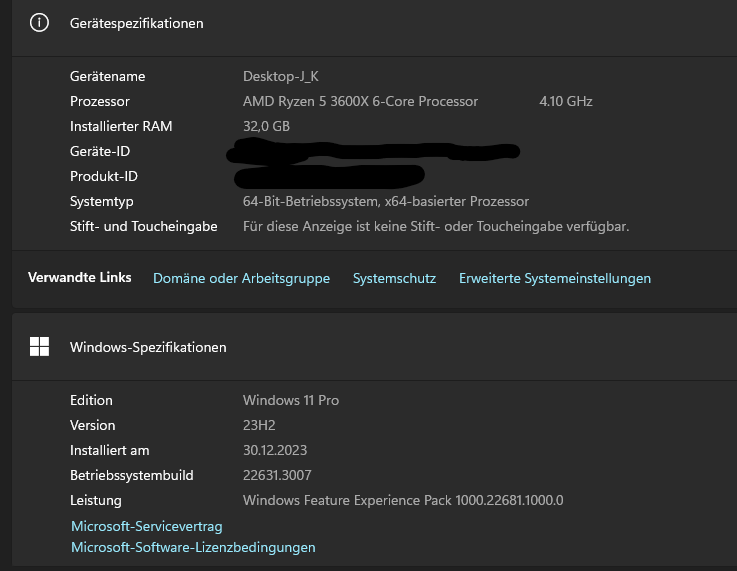Click the Betriebssystembuild label

click(x=132, y=475)
